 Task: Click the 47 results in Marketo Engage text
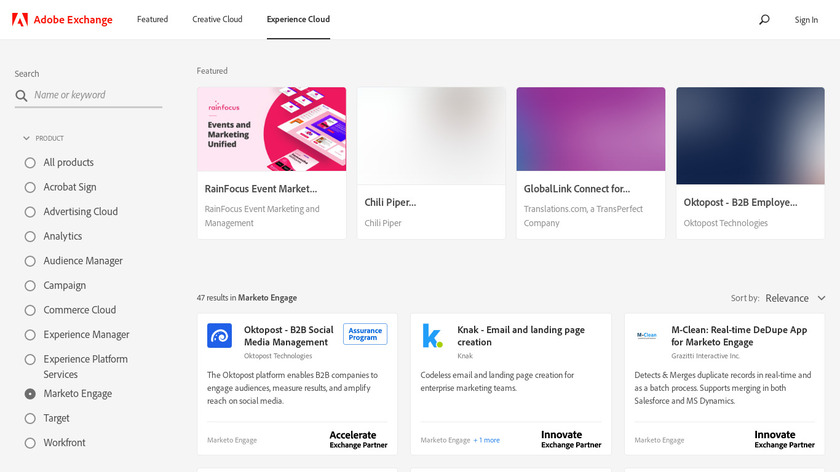coord(246,298)
